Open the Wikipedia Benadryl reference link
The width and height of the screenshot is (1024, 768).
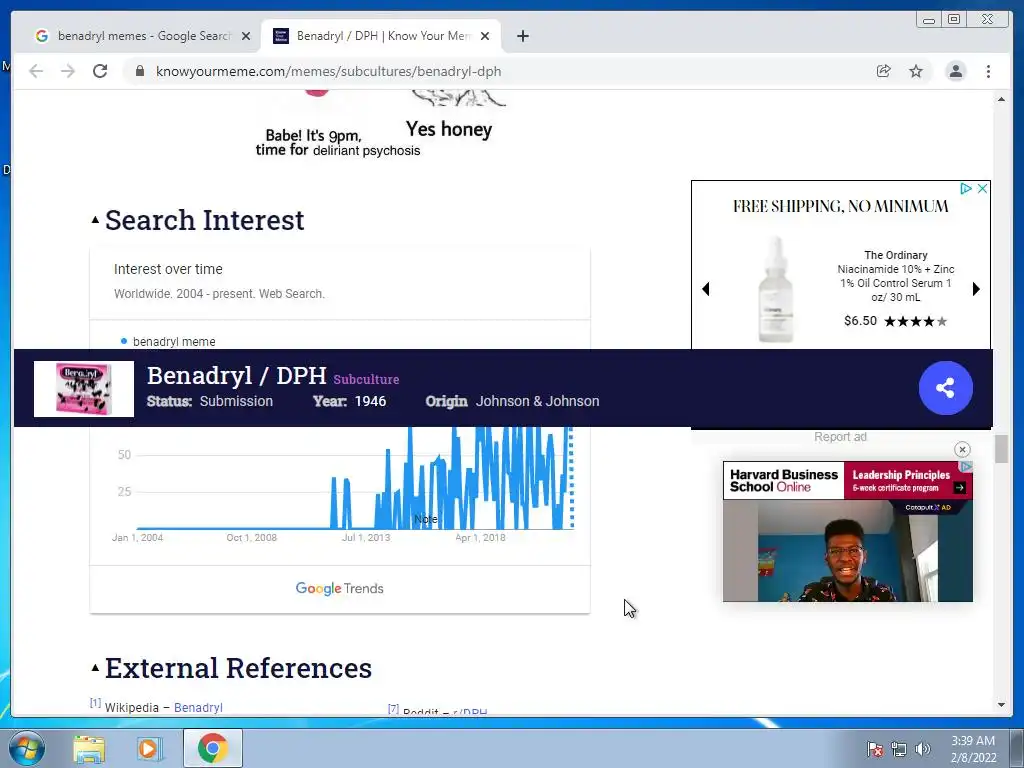click(x=198, y=707)
